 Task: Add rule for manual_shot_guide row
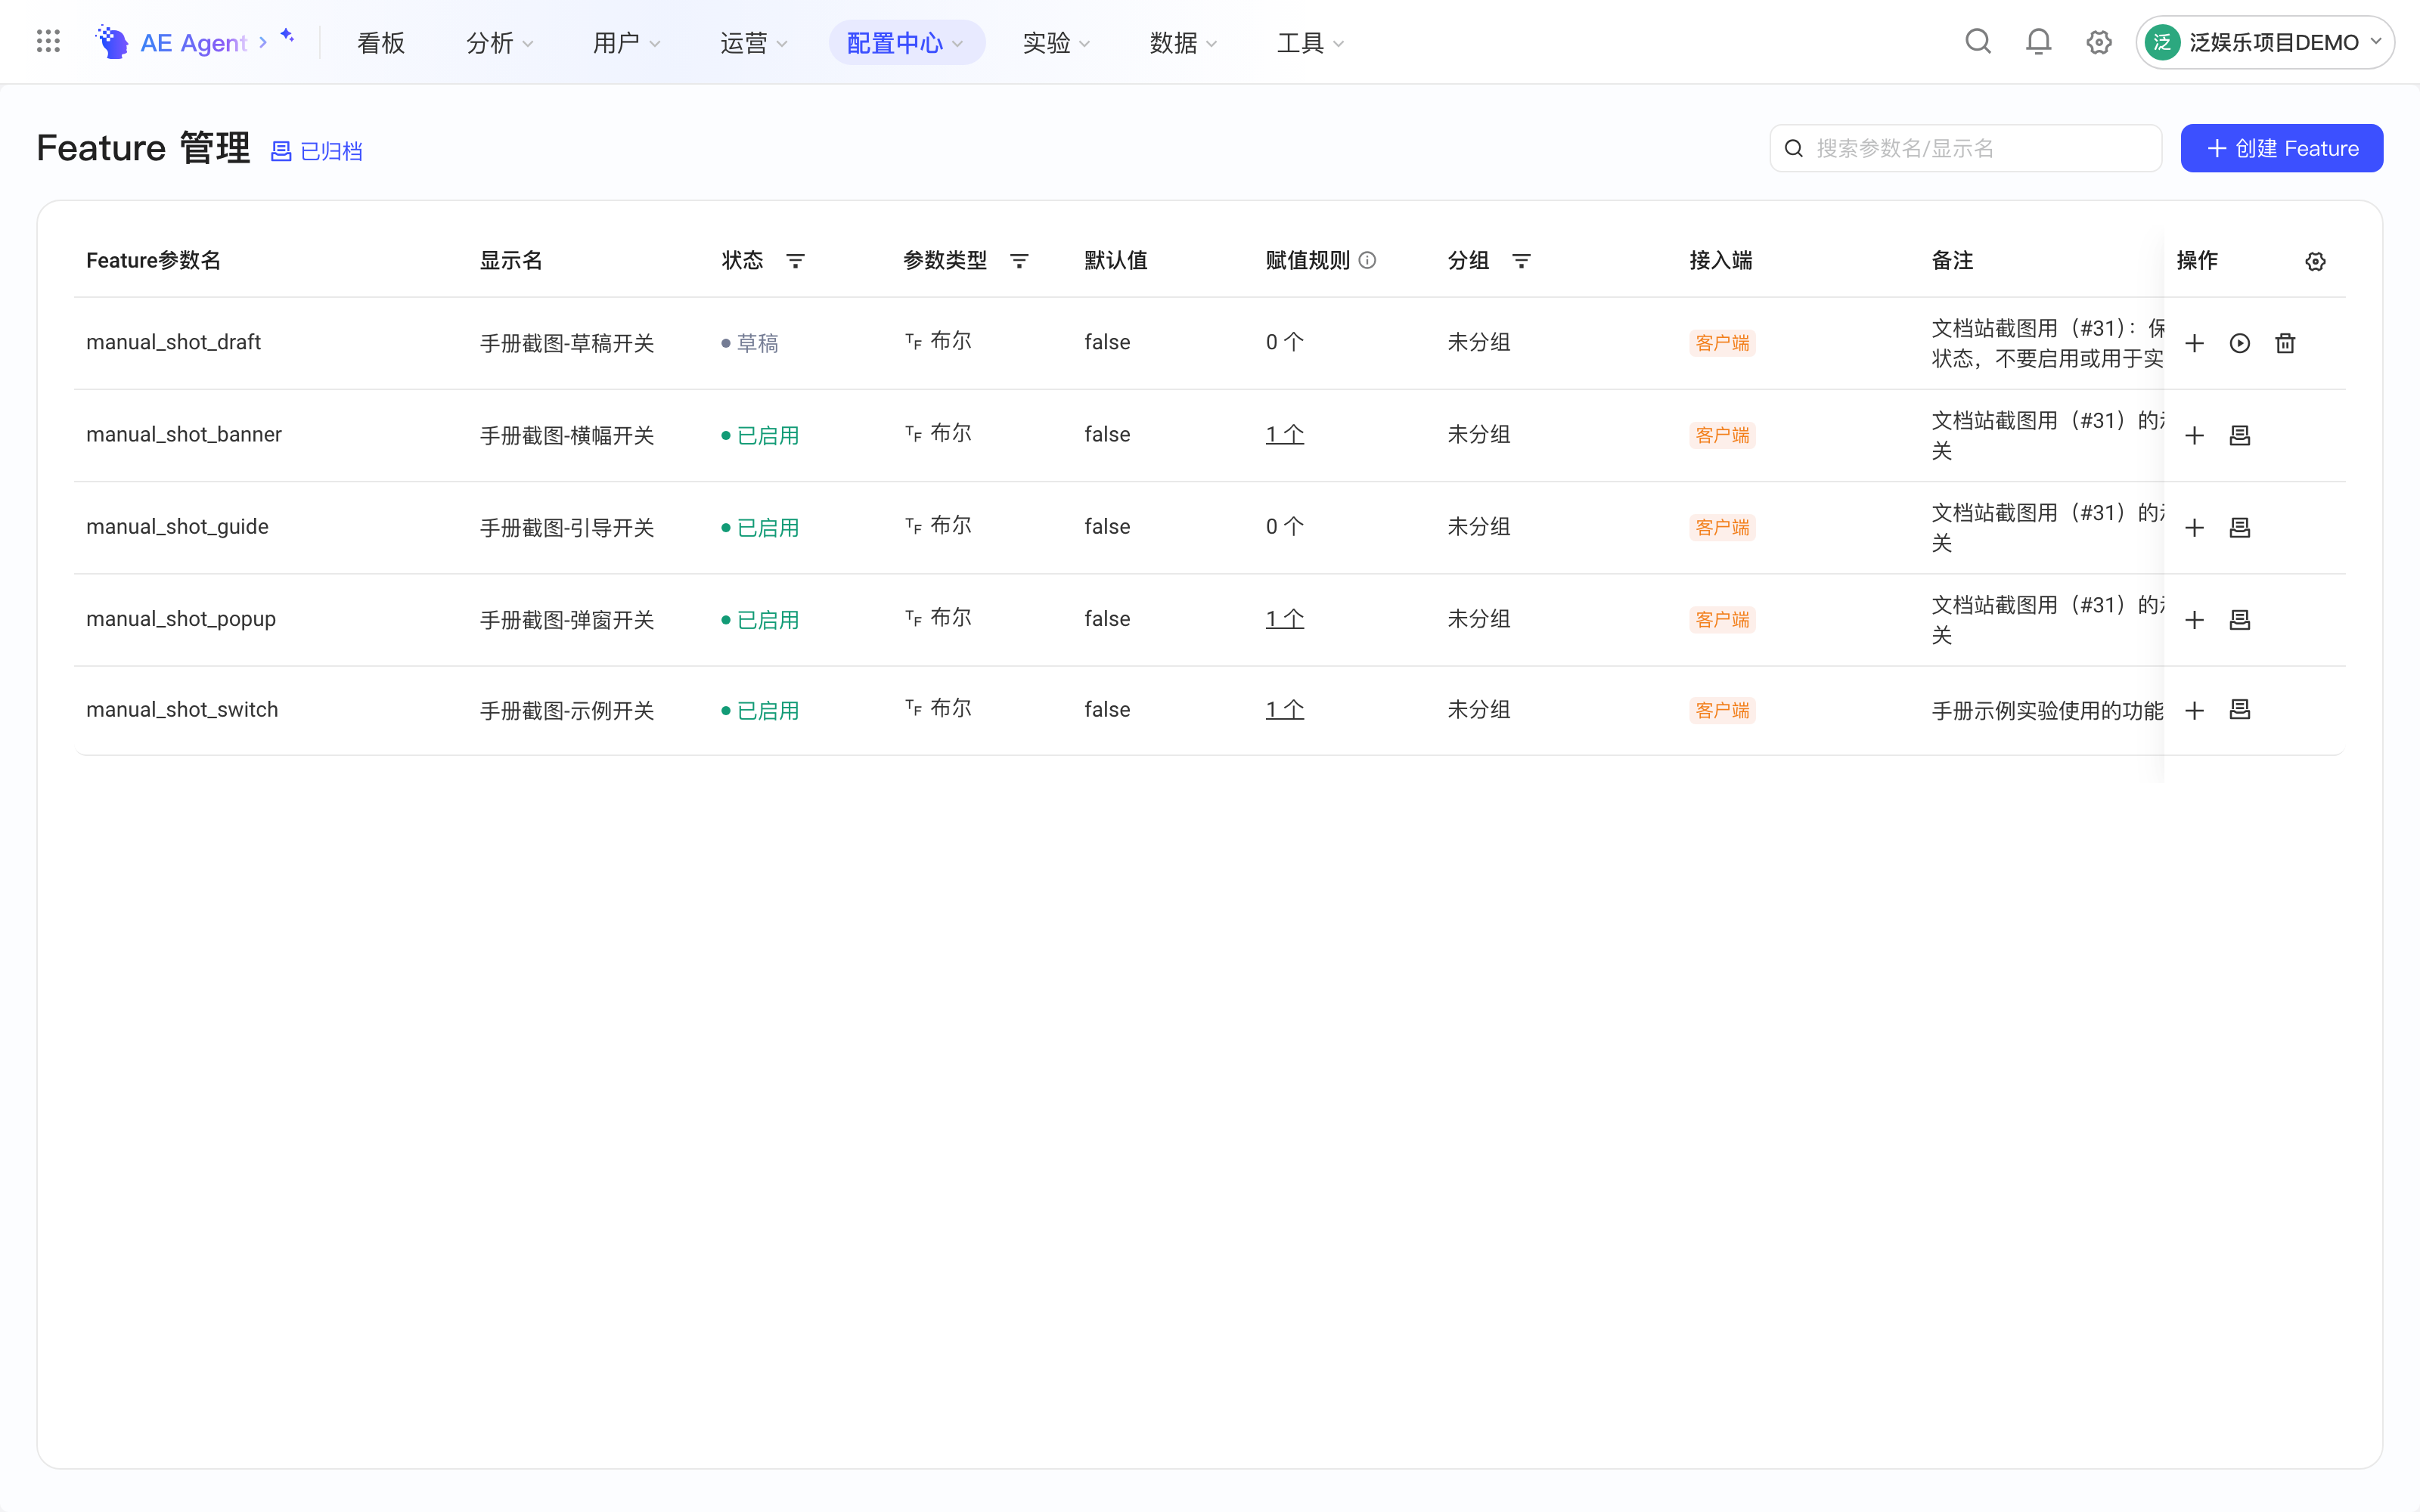tap(2194, 527)
